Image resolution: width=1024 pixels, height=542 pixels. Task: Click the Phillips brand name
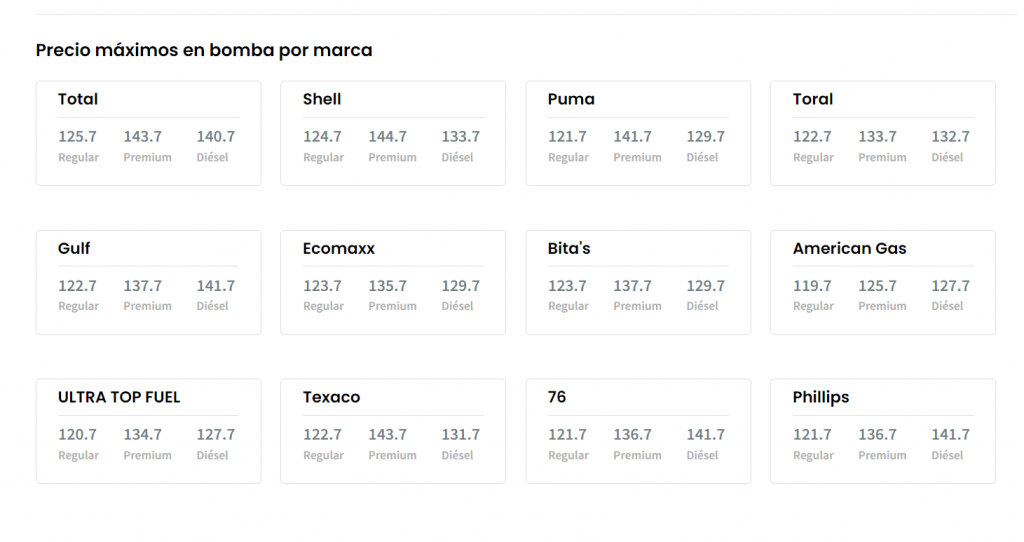pos(821,397)
